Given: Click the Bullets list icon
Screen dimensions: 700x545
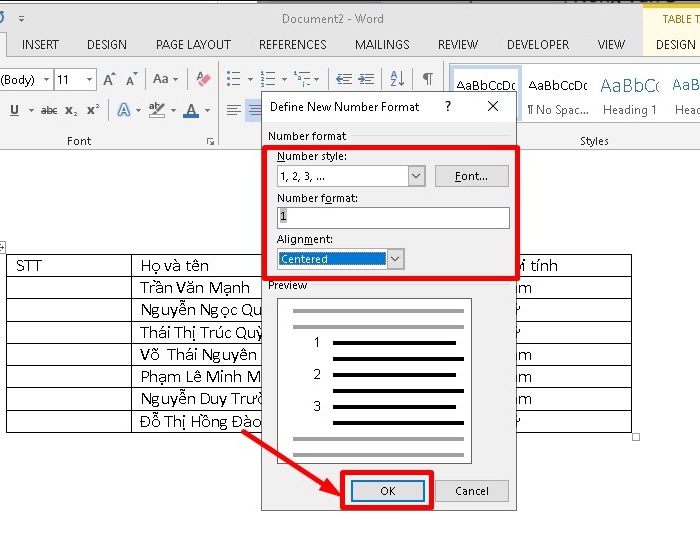Looking at the screenshot, I should tap(233, 79).
